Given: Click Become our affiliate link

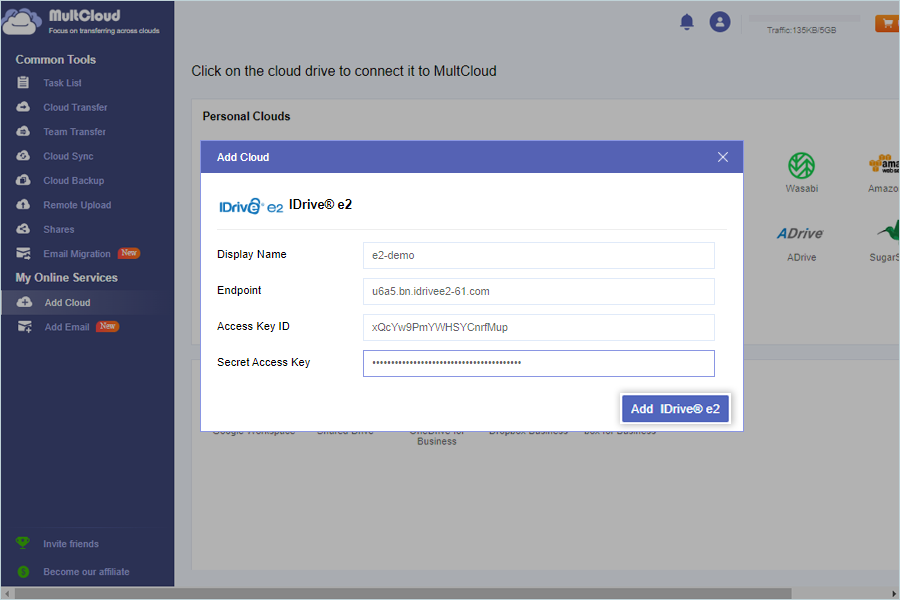Looking at the screenshot, I should click(x=86, y=572).
